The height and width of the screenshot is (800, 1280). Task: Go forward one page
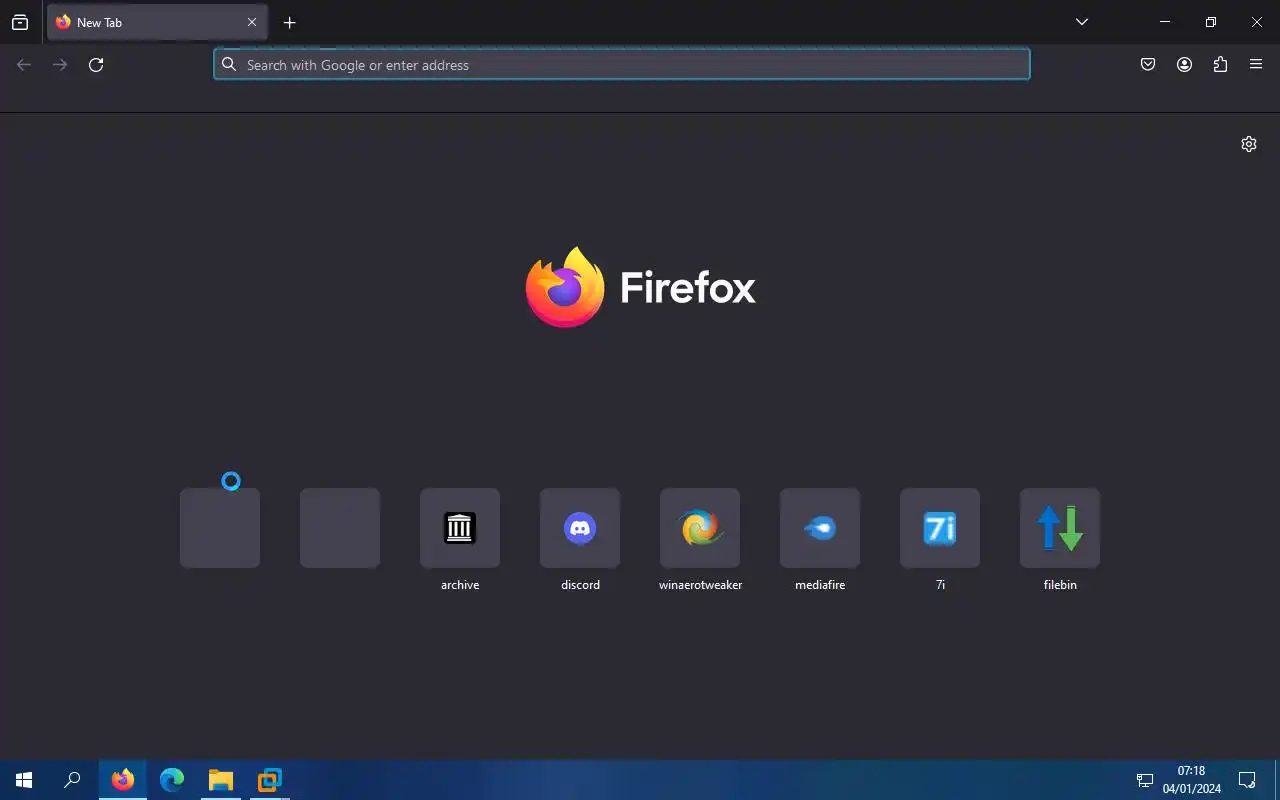point(60,65)
